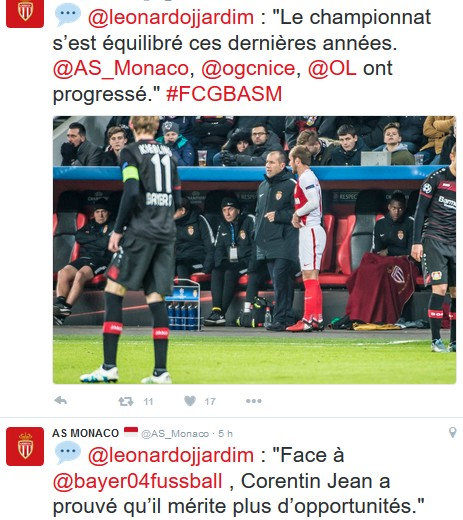The image size is (463, 520).
Task: Click speech bubble icon in second tweet
Action: [x=68, y=452]
